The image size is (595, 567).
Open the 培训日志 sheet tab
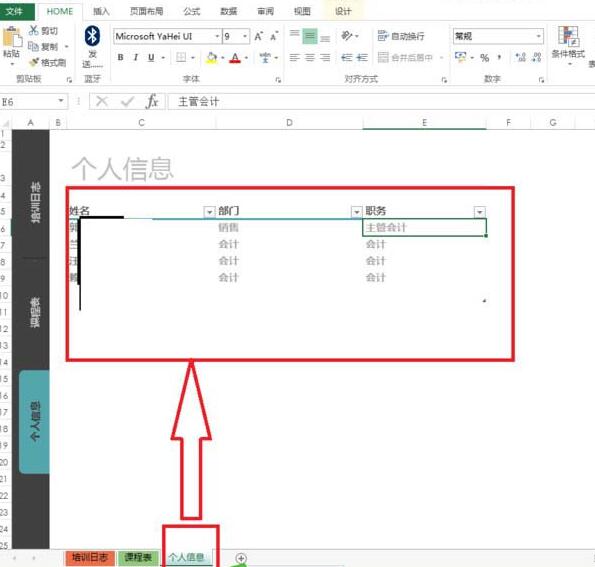[90, 557]
